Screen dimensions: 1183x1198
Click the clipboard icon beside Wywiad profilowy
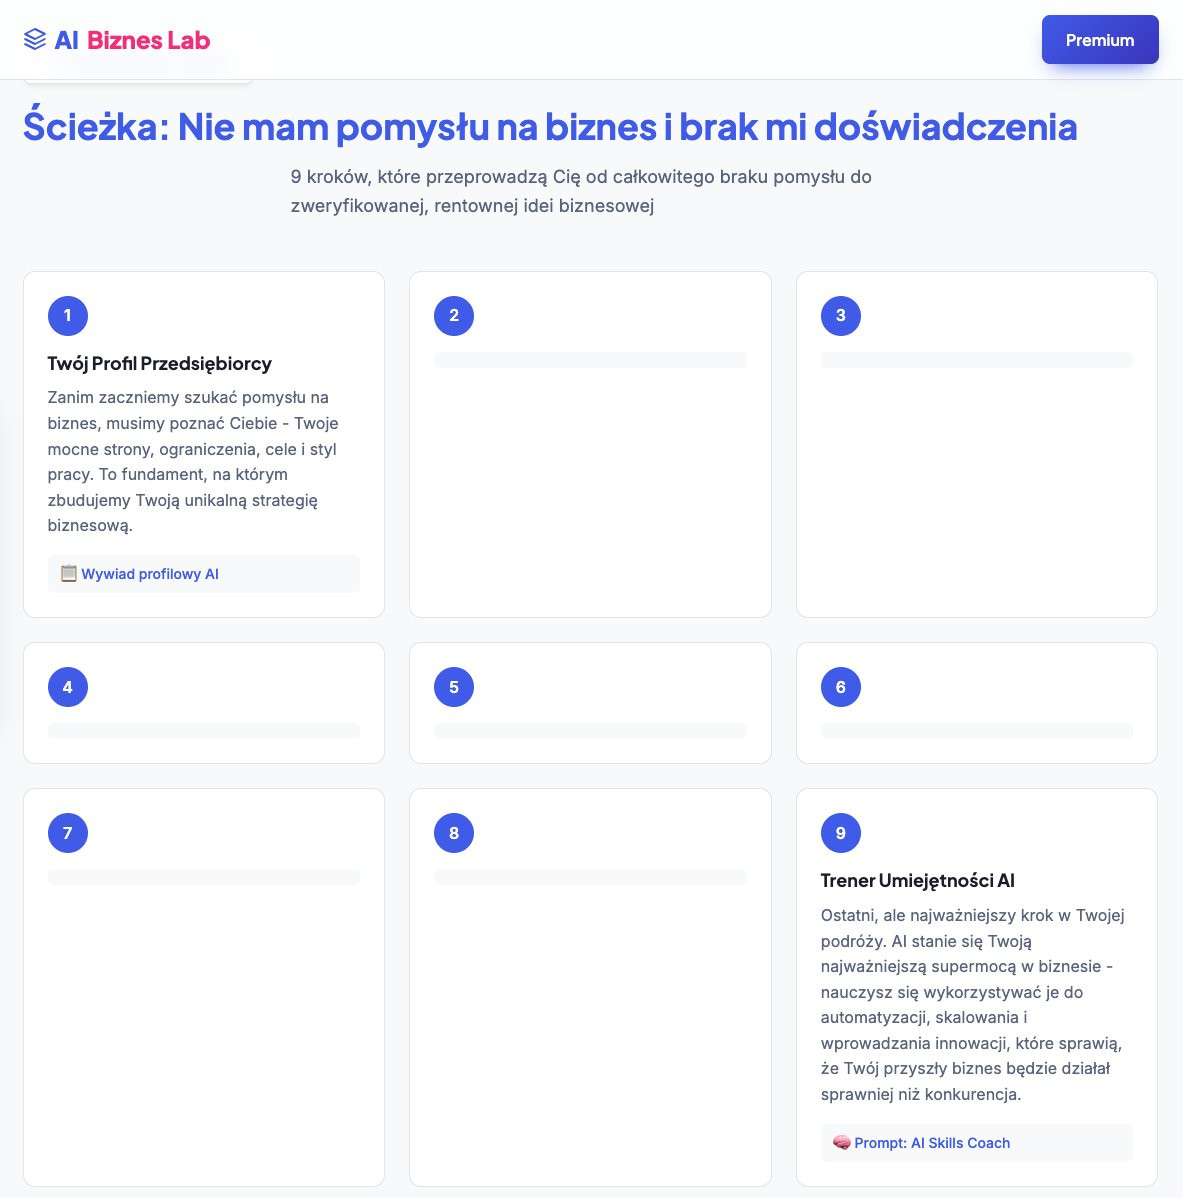69,573
